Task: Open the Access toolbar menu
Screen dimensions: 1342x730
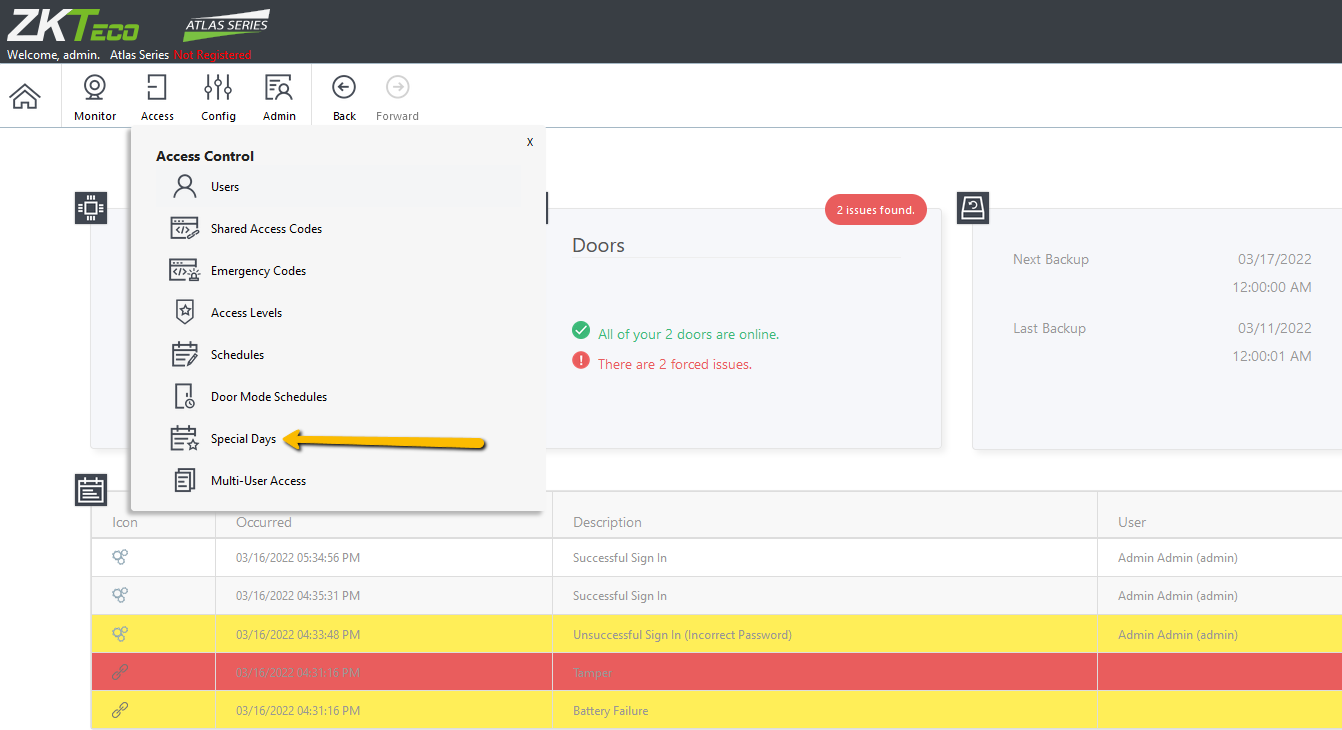Action: (157, 98)
